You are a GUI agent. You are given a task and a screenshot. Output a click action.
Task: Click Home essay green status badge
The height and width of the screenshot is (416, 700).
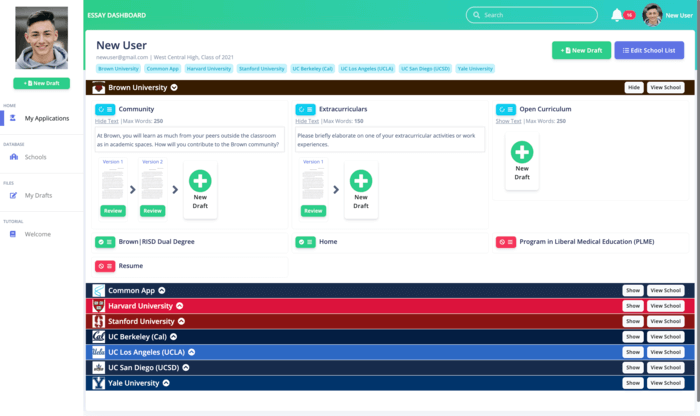click(305, 242)
